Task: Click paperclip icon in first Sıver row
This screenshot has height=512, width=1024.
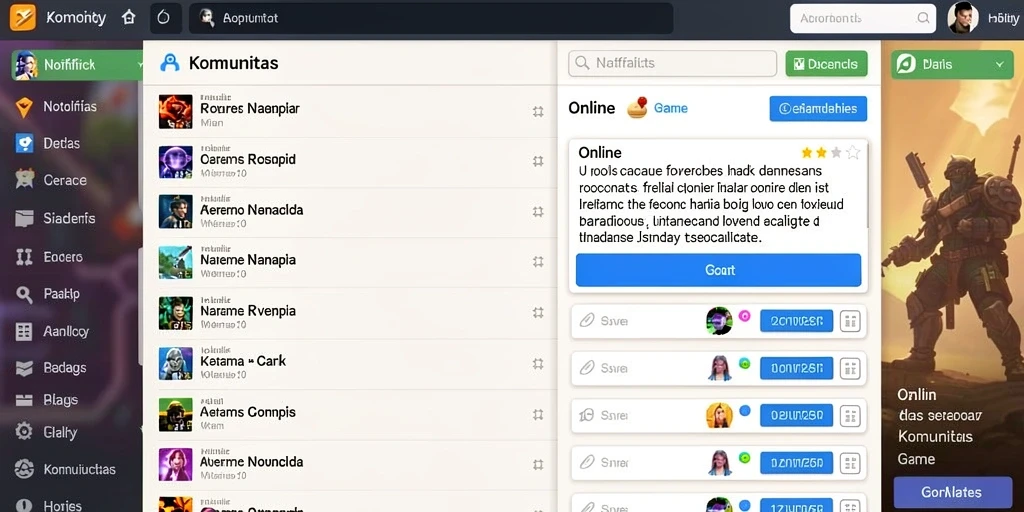Action: tap(586, 321)
